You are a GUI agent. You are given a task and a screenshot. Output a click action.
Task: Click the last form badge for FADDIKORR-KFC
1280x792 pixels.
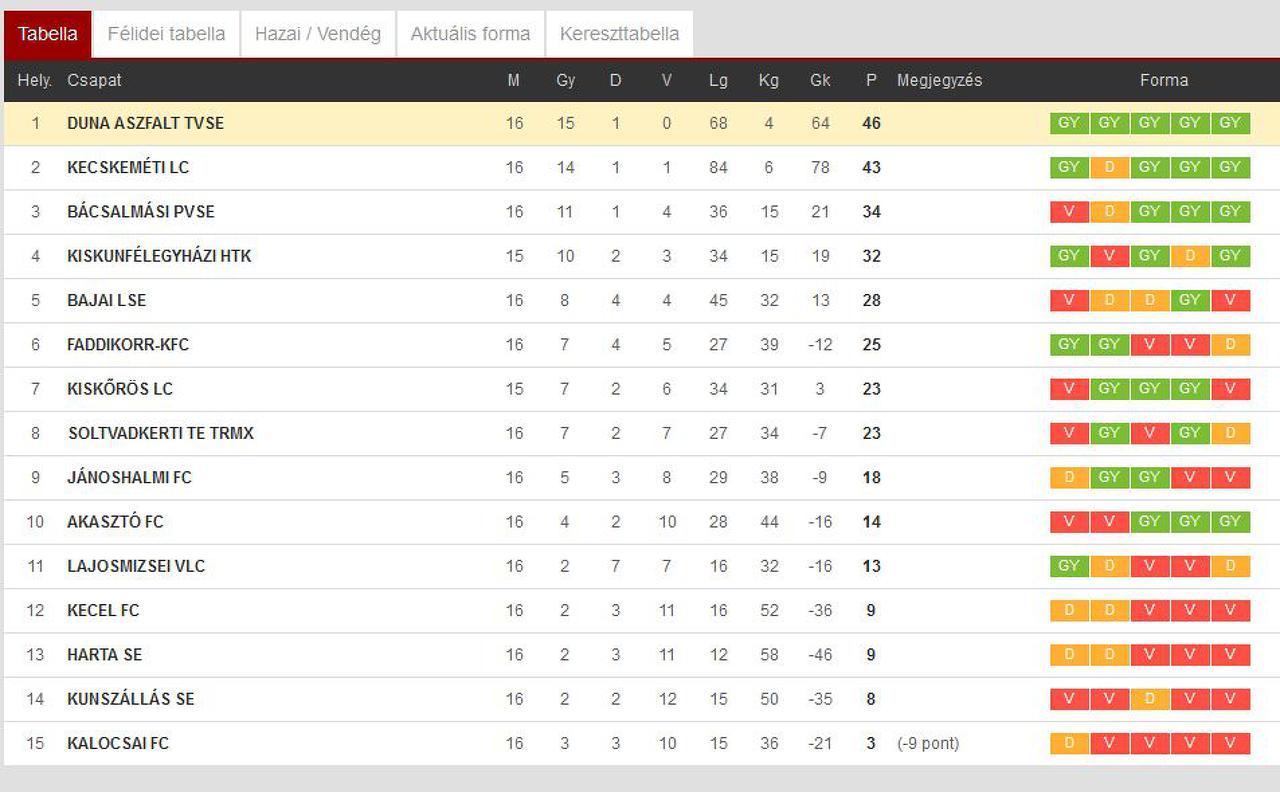[x=1230, y=344]
